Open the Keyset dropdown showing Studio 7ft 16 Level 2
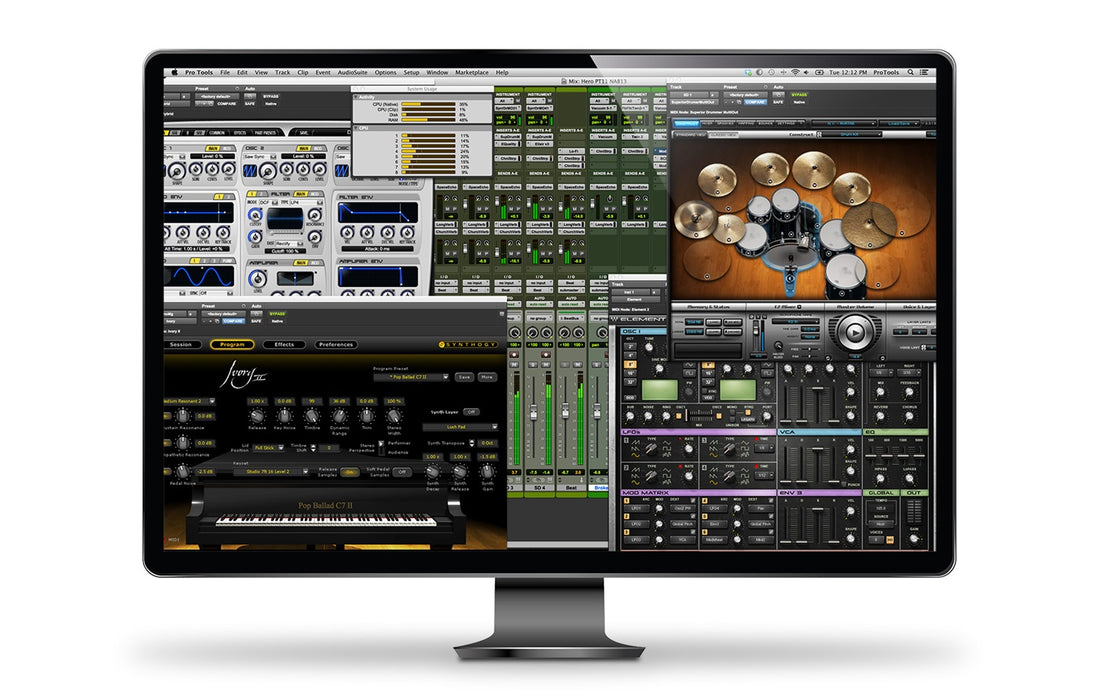1100x699 pixels. pos(270,472)
